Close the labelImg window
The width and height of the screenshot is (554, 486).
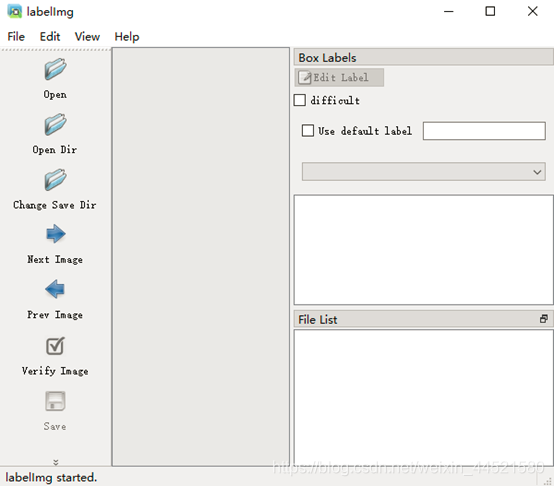532,11
